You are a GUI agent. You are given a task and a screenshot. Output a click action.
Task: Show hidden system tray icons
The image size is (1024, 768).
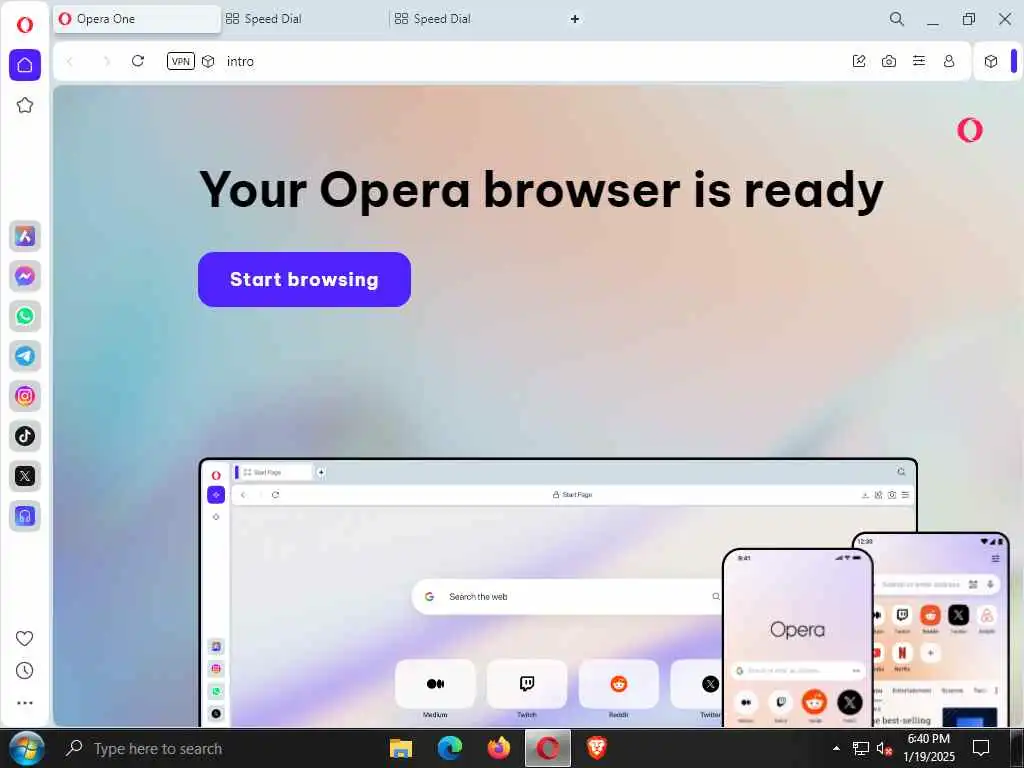[836, 748]
